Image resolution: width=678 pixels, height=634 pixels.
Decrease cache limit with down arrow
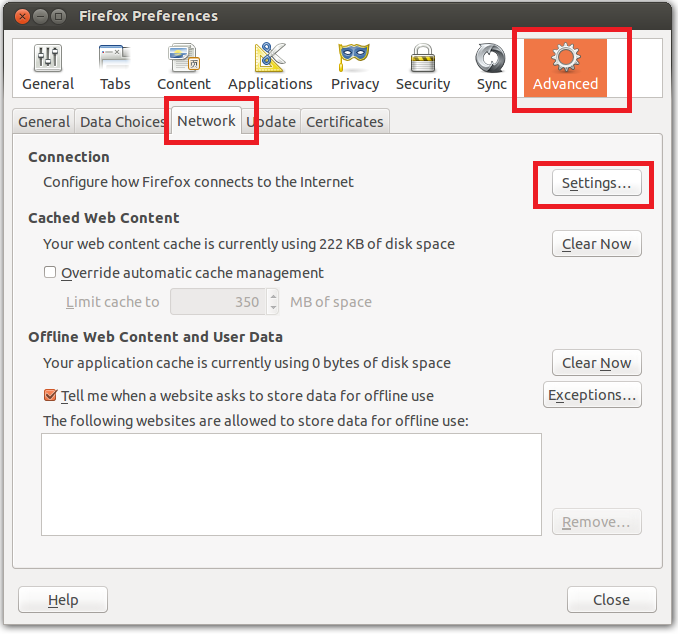point(273,308)
